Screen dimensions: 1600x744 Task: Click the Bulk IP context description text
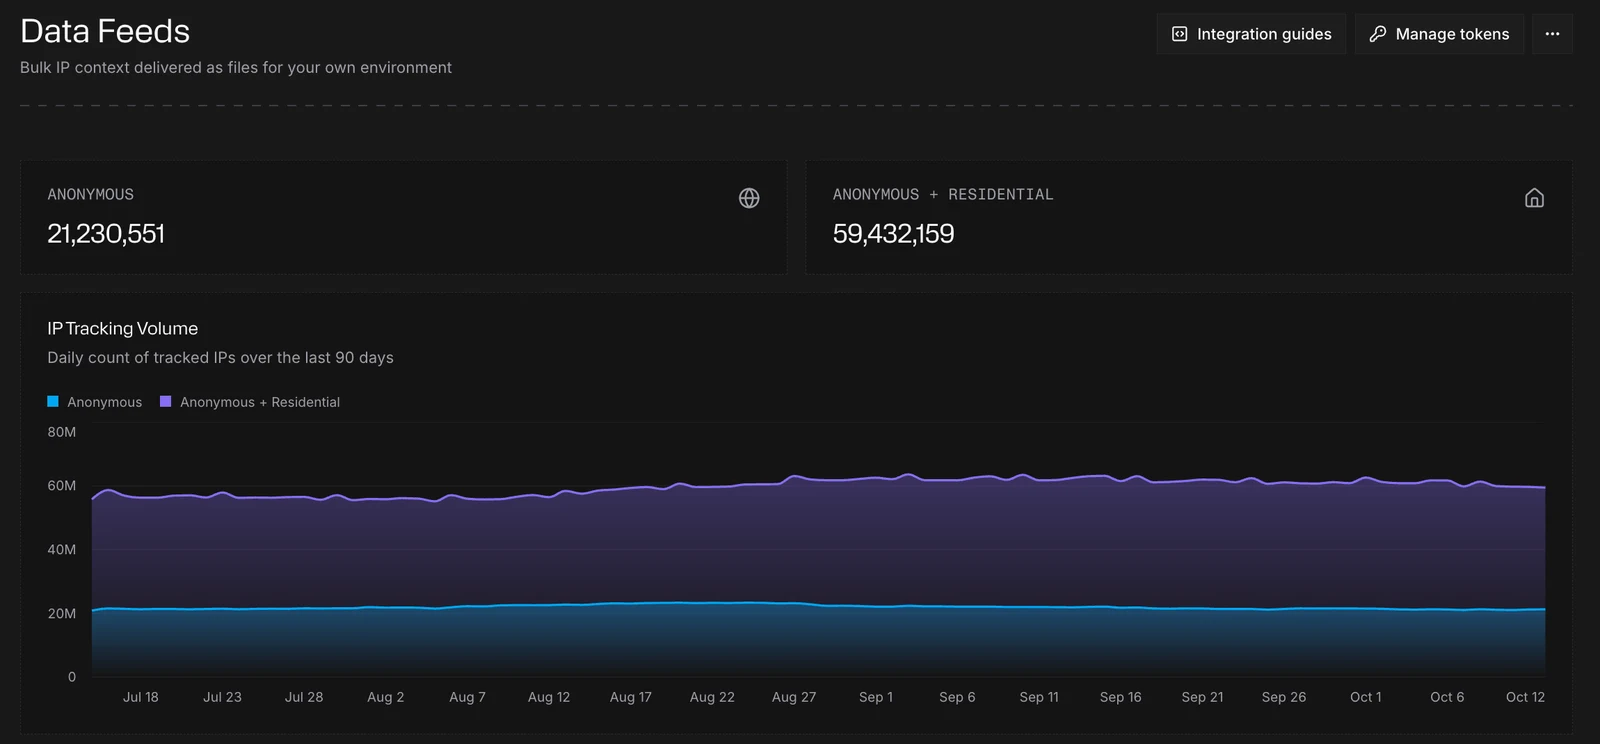(236, 67)
